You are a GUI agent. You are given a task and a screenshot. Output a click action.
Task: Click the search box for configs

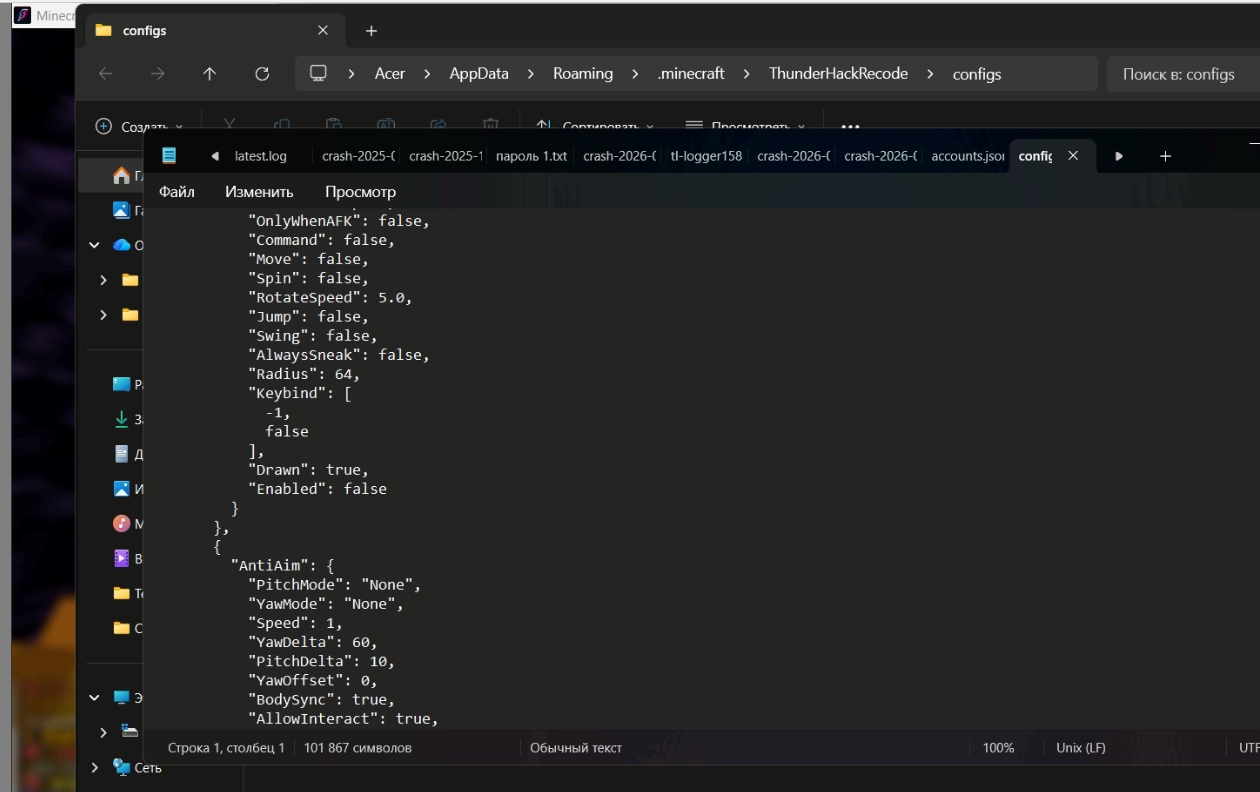(x=1182, y=74)
